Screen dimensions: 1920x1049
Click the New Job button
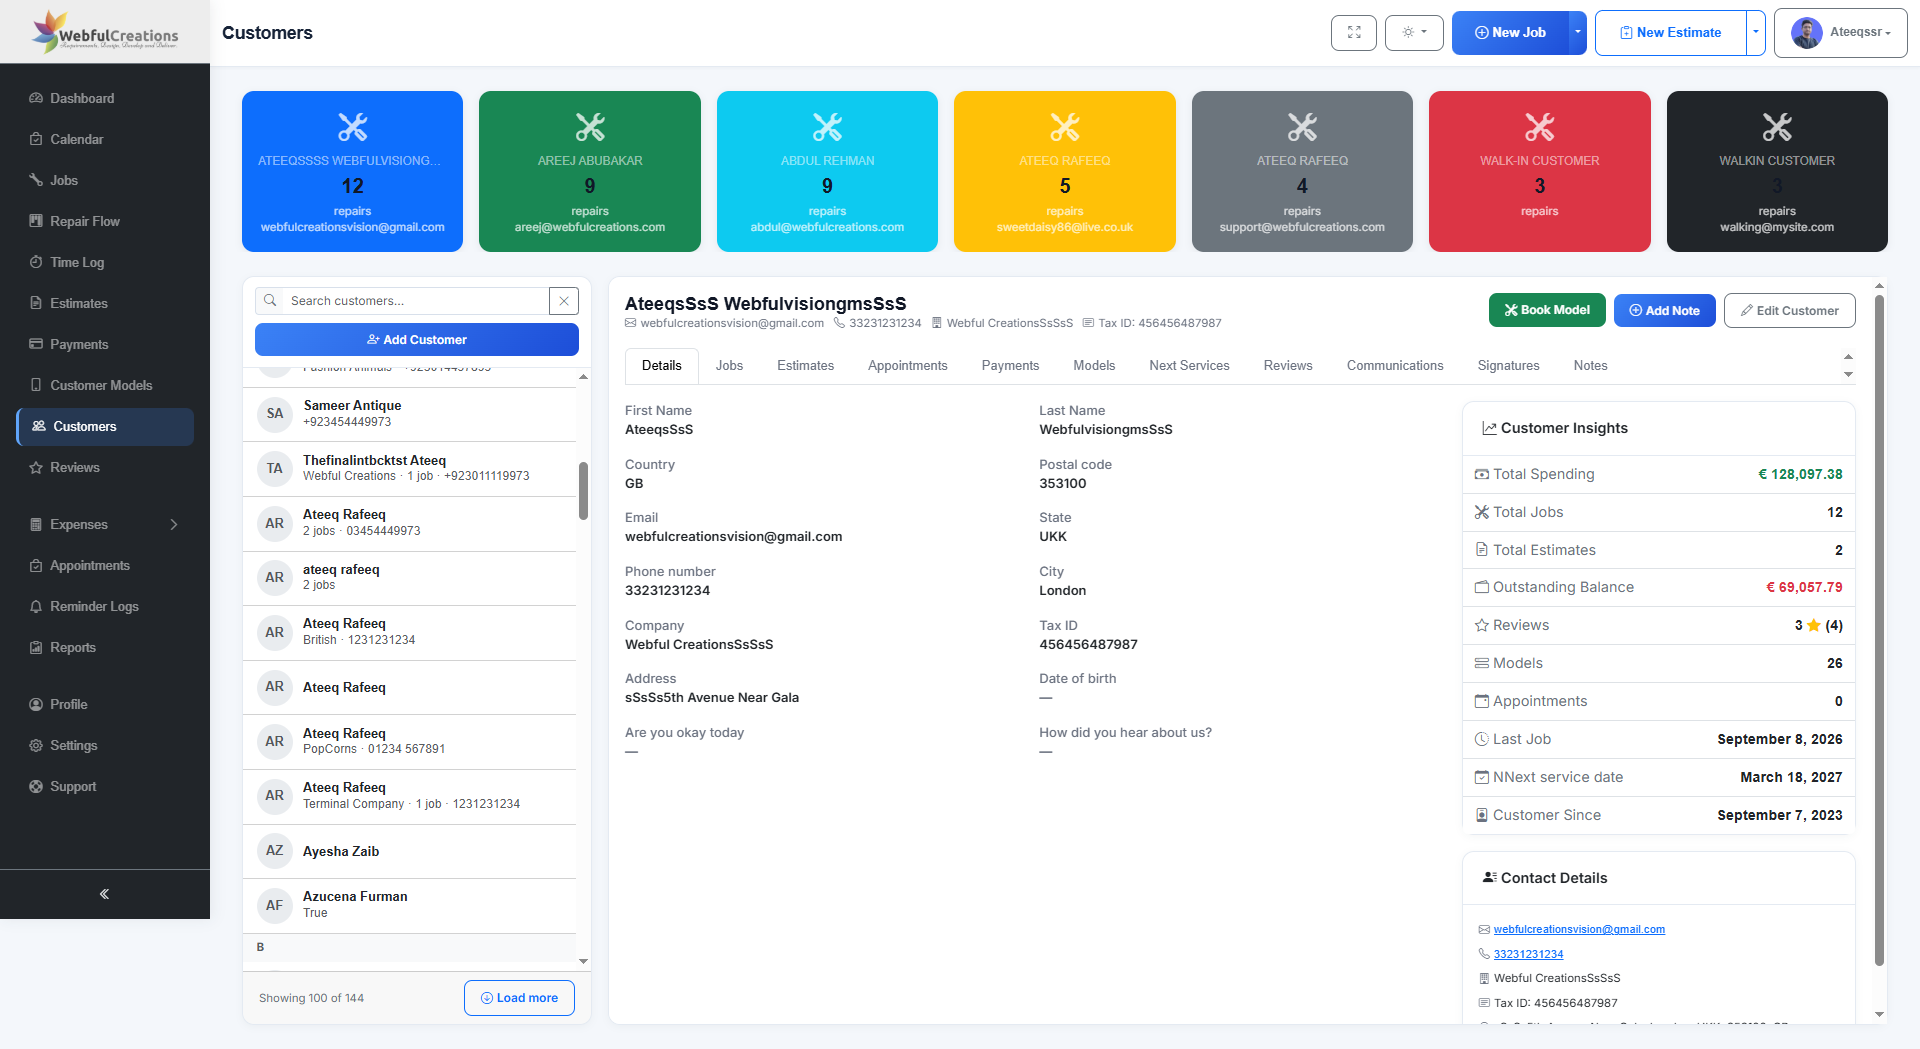click(x=1510, y=33)
